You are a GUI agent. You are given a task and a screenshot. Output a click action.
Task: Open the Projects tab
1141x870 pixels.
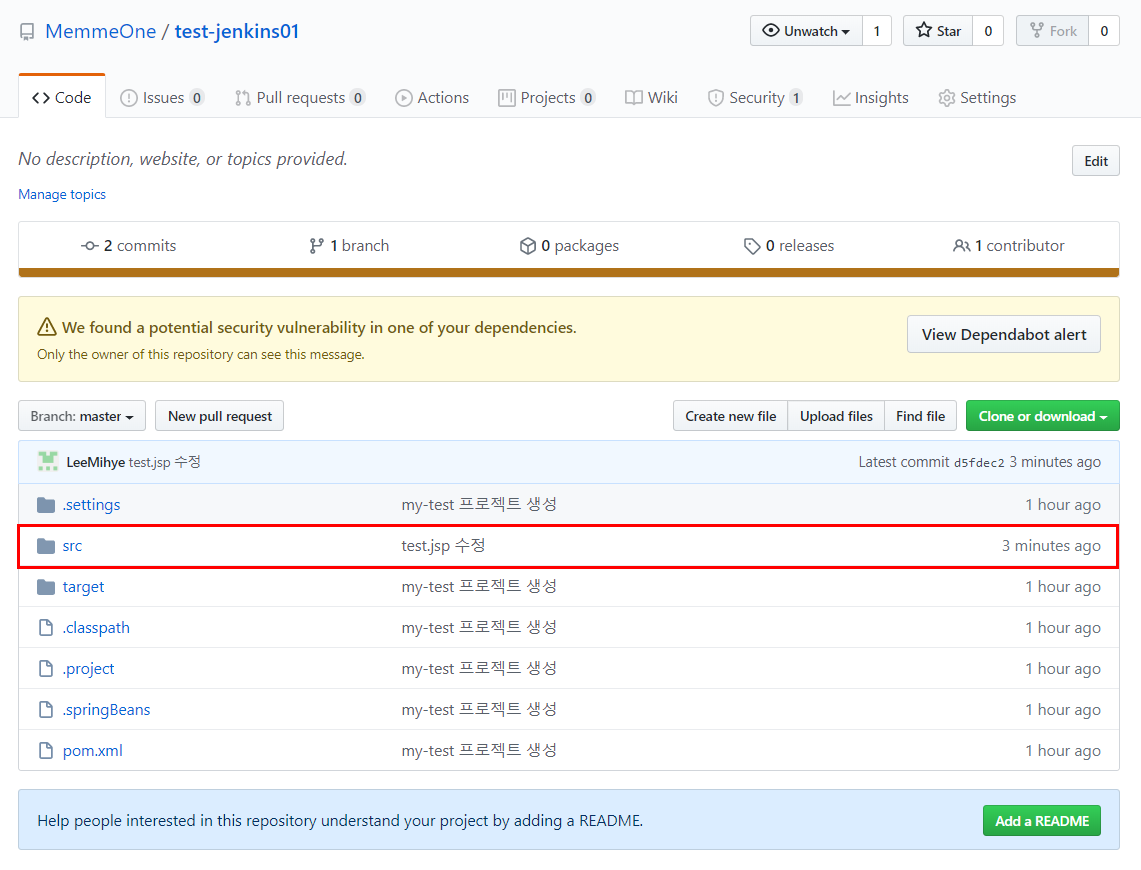pos(547,97)
